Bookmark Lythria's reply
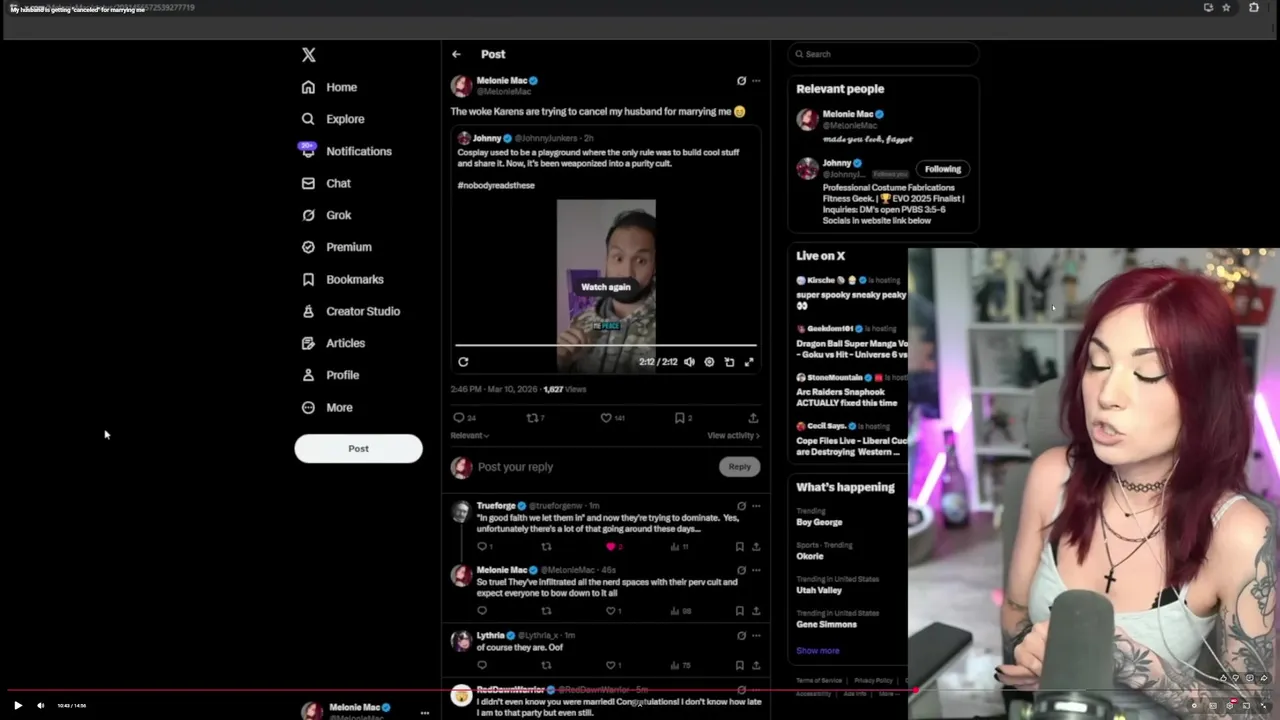The image size is (1280, 720). [x=740, y=665]
